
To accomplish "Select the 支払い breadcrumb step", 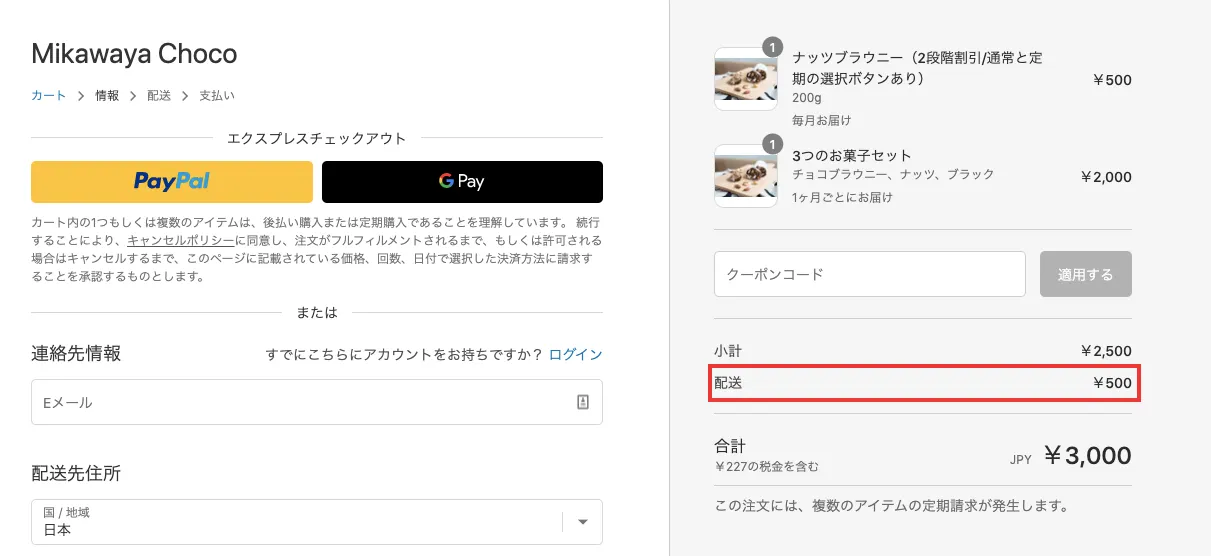I will [x=217, y=96].
